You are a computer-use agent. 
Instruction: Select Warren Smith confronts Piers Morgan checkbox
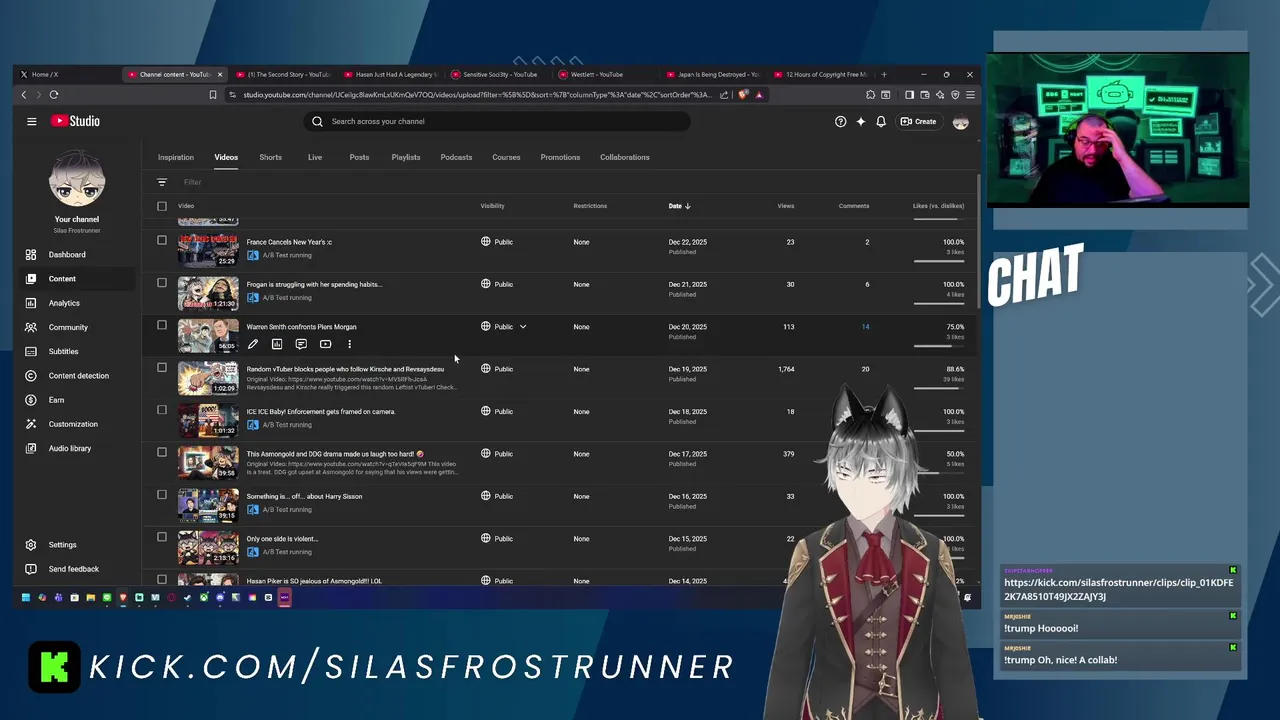(162, 325)
